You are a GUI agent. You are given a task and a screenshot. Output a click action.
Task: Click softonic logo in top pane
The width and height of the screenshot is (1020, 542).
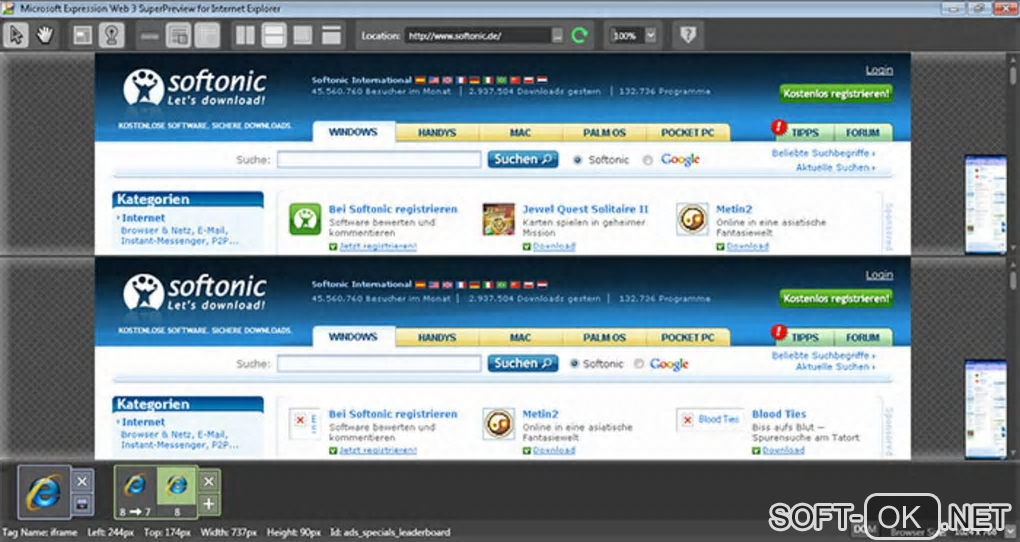point(195,88)
